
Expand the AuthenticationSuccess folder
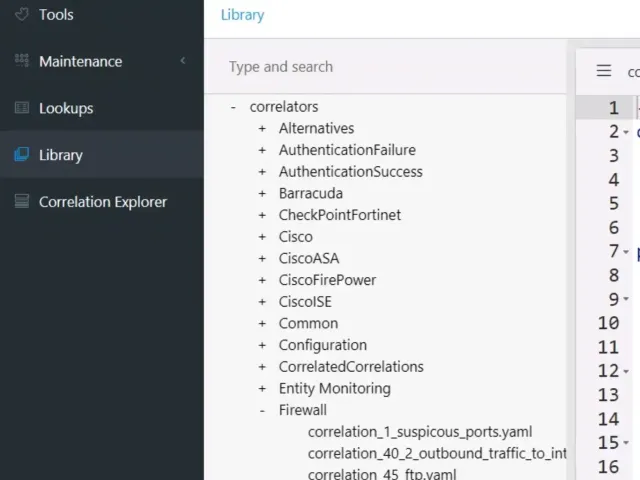pos(262,172)
